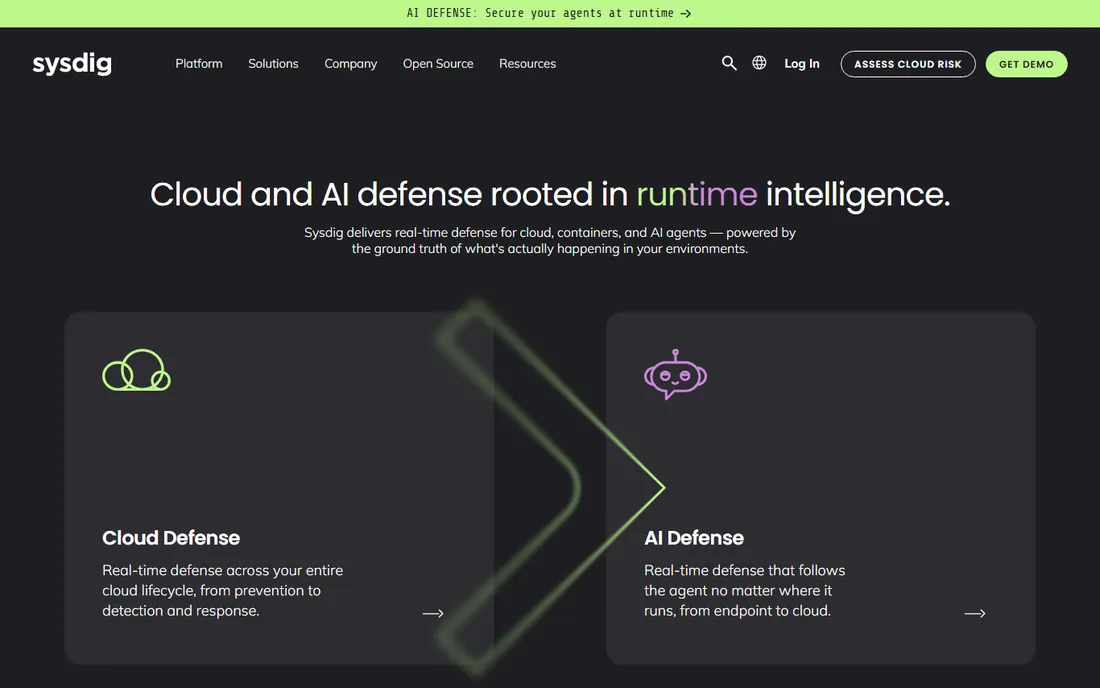This screenshot has width=1100, height=688.
Task: Click the AI Defense description starting 'Real-time defense that follows'
Action: click(744, 591)
